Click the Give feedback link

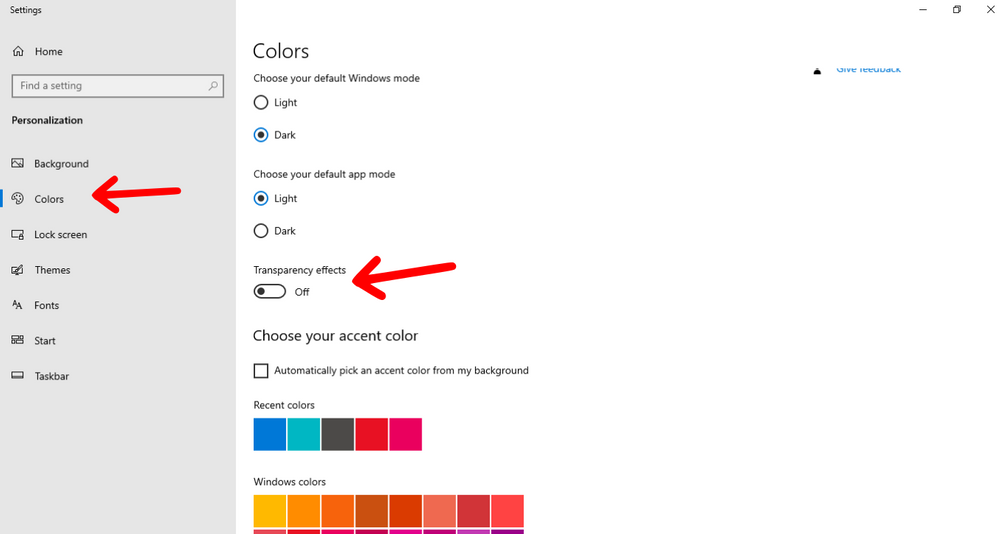coord(868,69)
